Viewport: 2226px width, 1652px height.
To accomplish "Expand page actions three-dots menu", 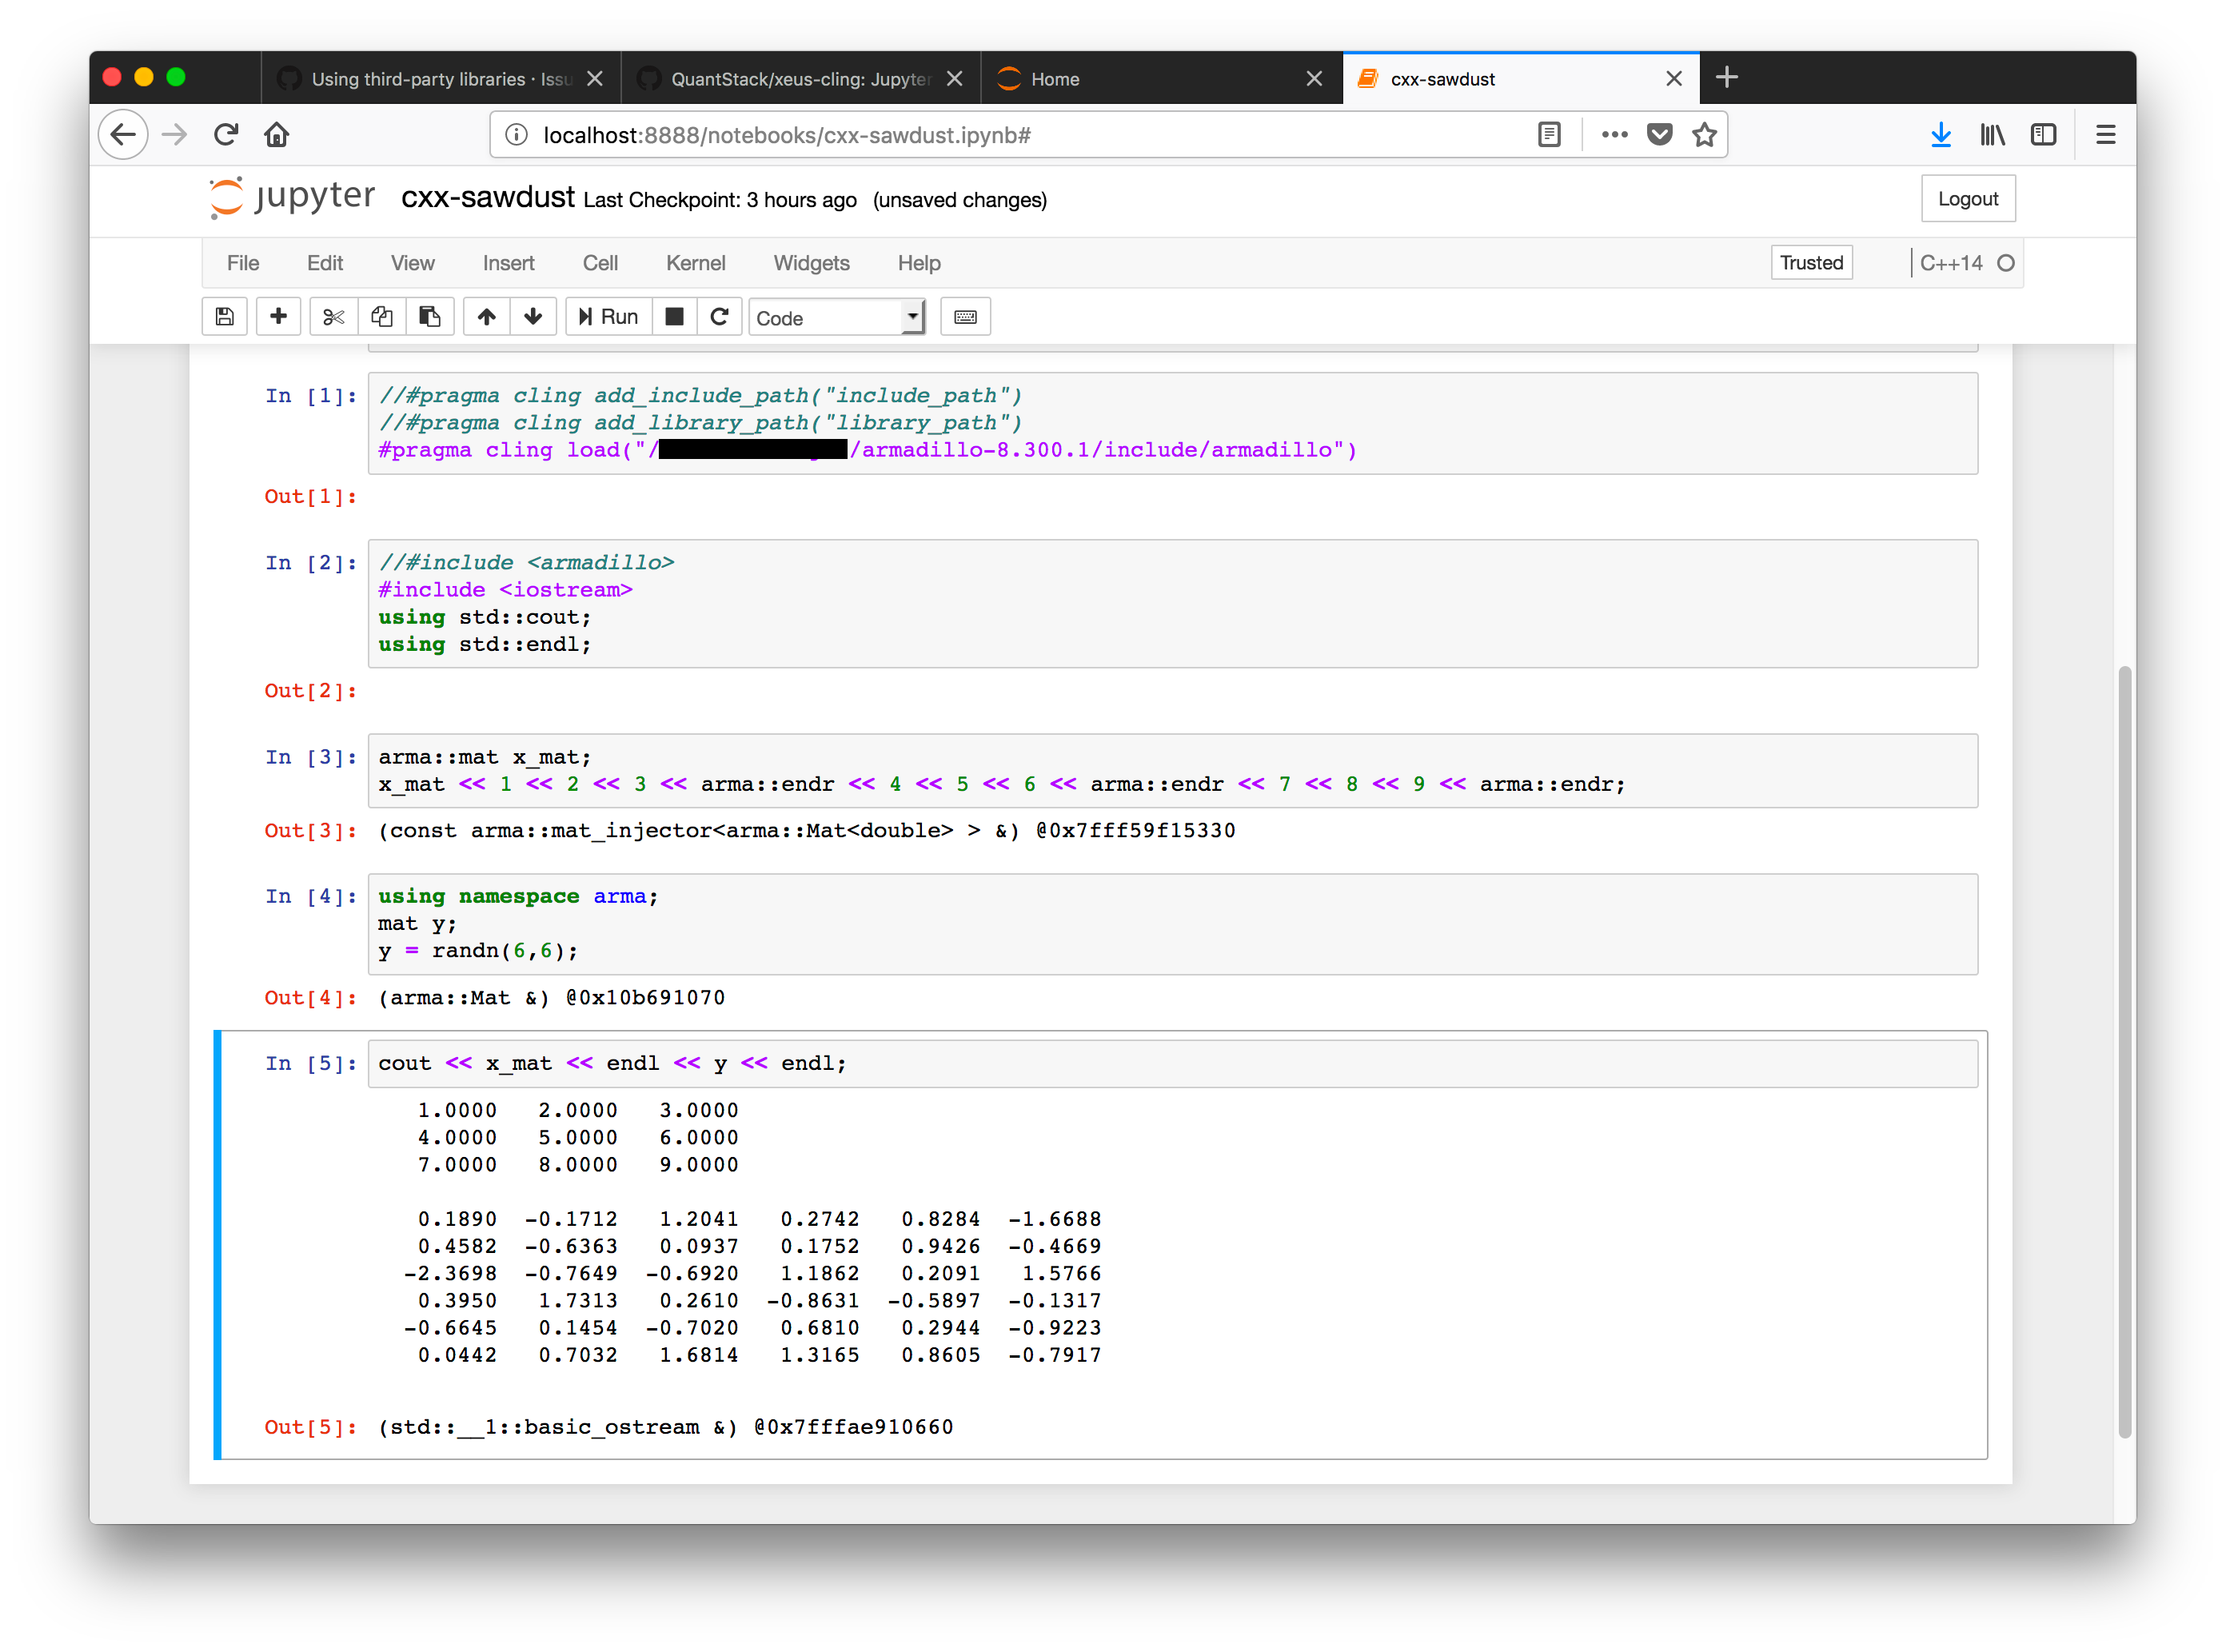I will click(1614, 135).
